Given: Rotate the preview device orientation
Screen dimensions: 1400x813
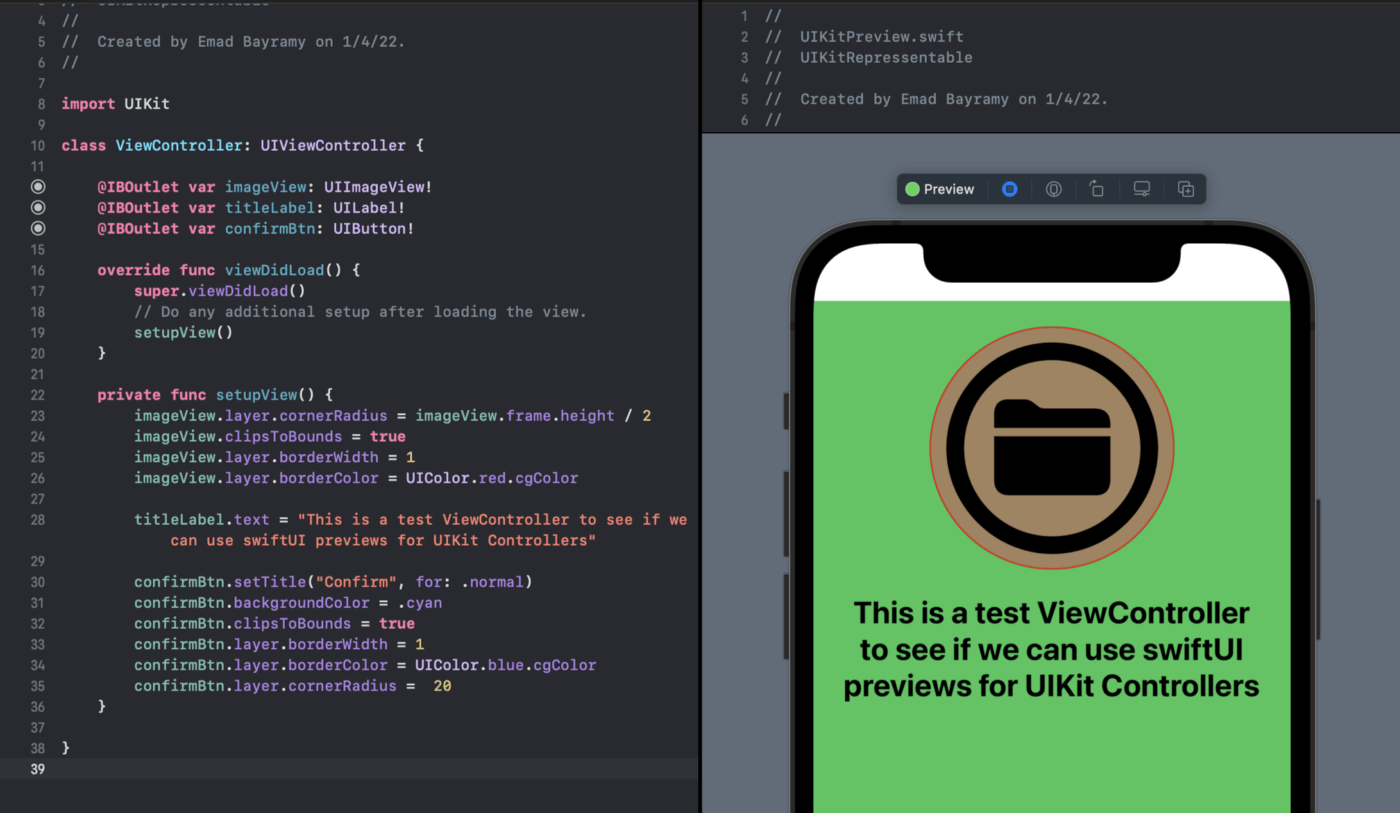Looking at the screenshot, I should [x=1097, y=188].
